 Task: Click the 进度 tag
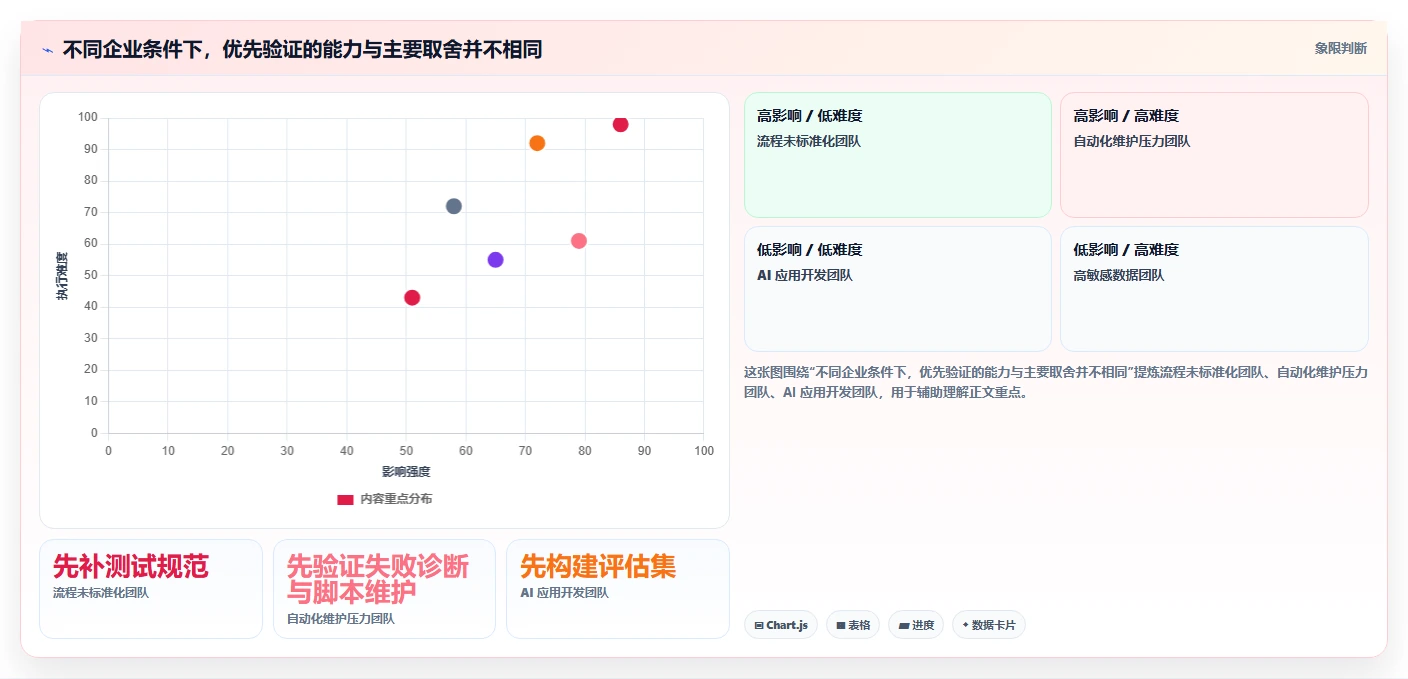915,625
